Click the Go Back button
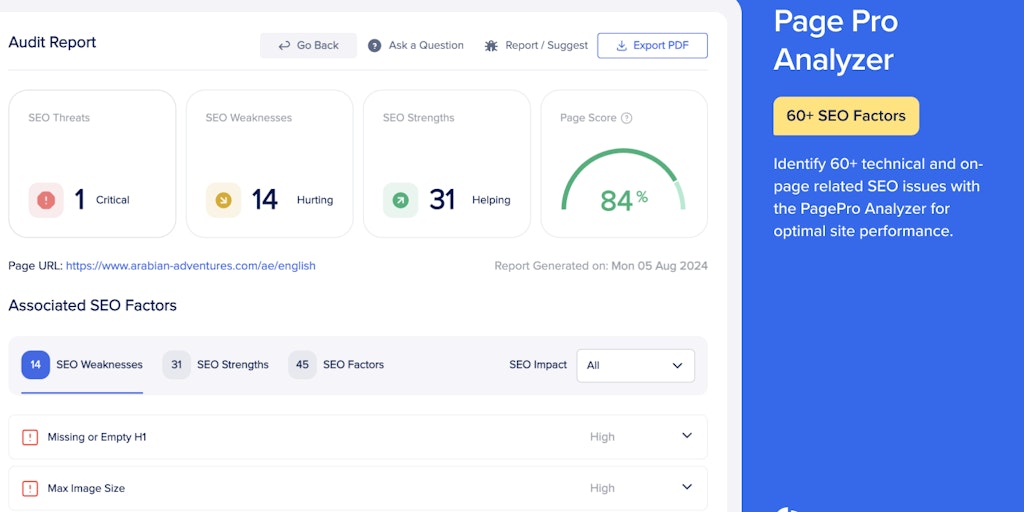 (308, 46)
